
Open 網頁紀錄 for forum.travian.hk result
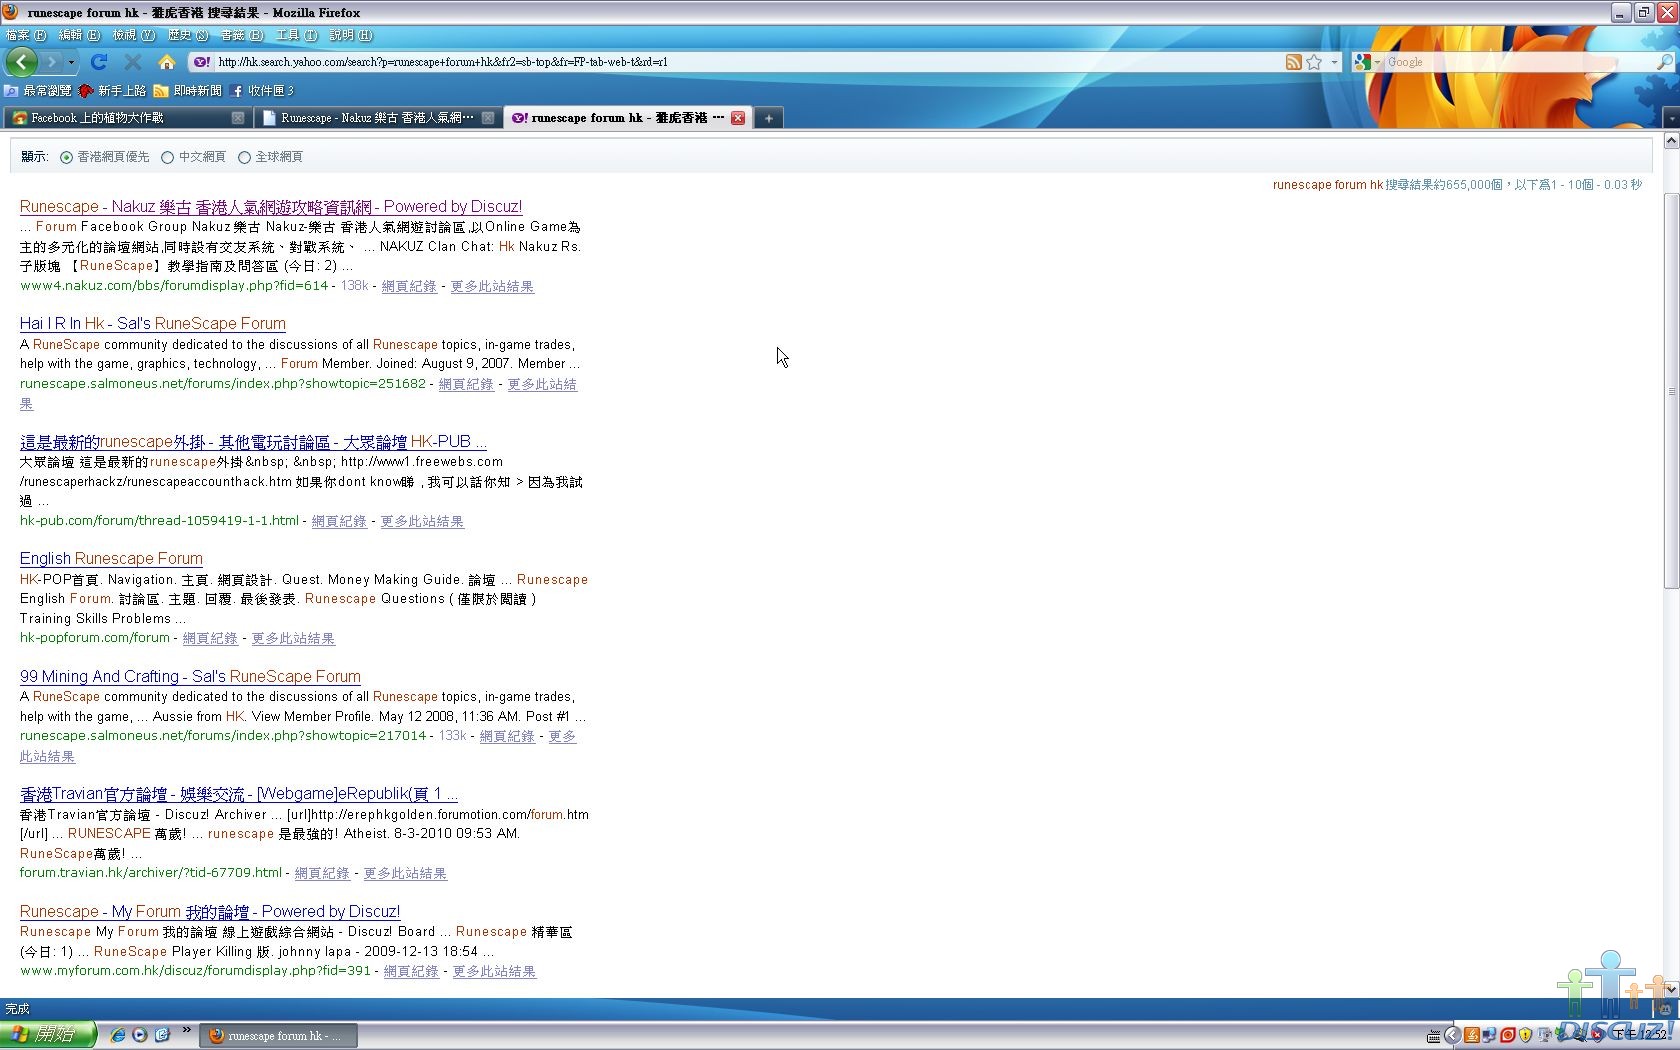coord(322,874)
